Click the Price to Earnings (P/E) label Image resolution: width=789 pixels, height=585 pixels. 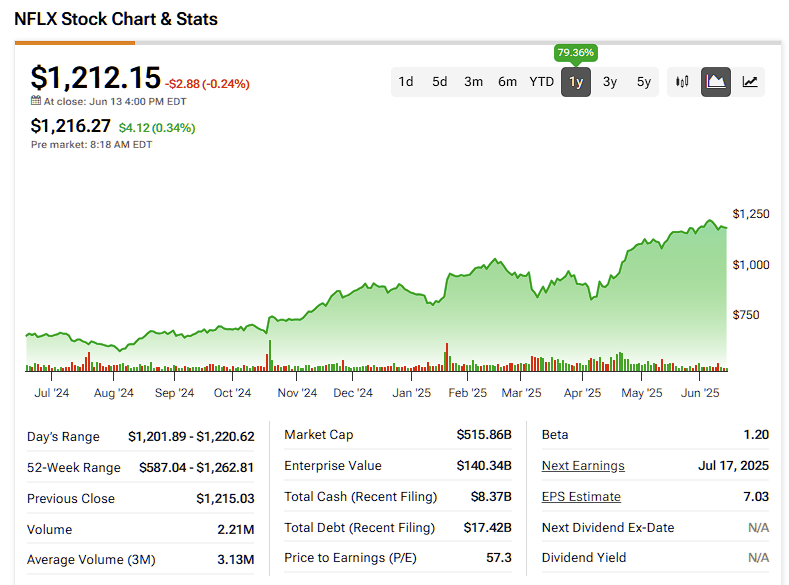click(x=350, y=558)
